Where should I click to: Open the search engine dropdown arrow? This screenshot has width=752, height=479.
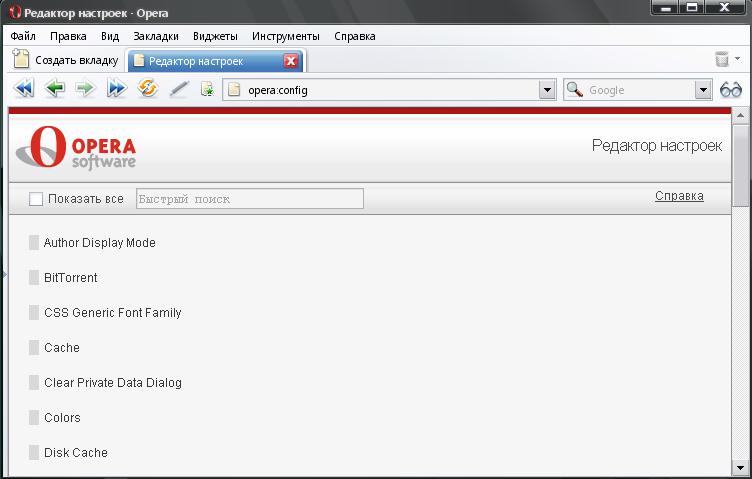[703, 90]
